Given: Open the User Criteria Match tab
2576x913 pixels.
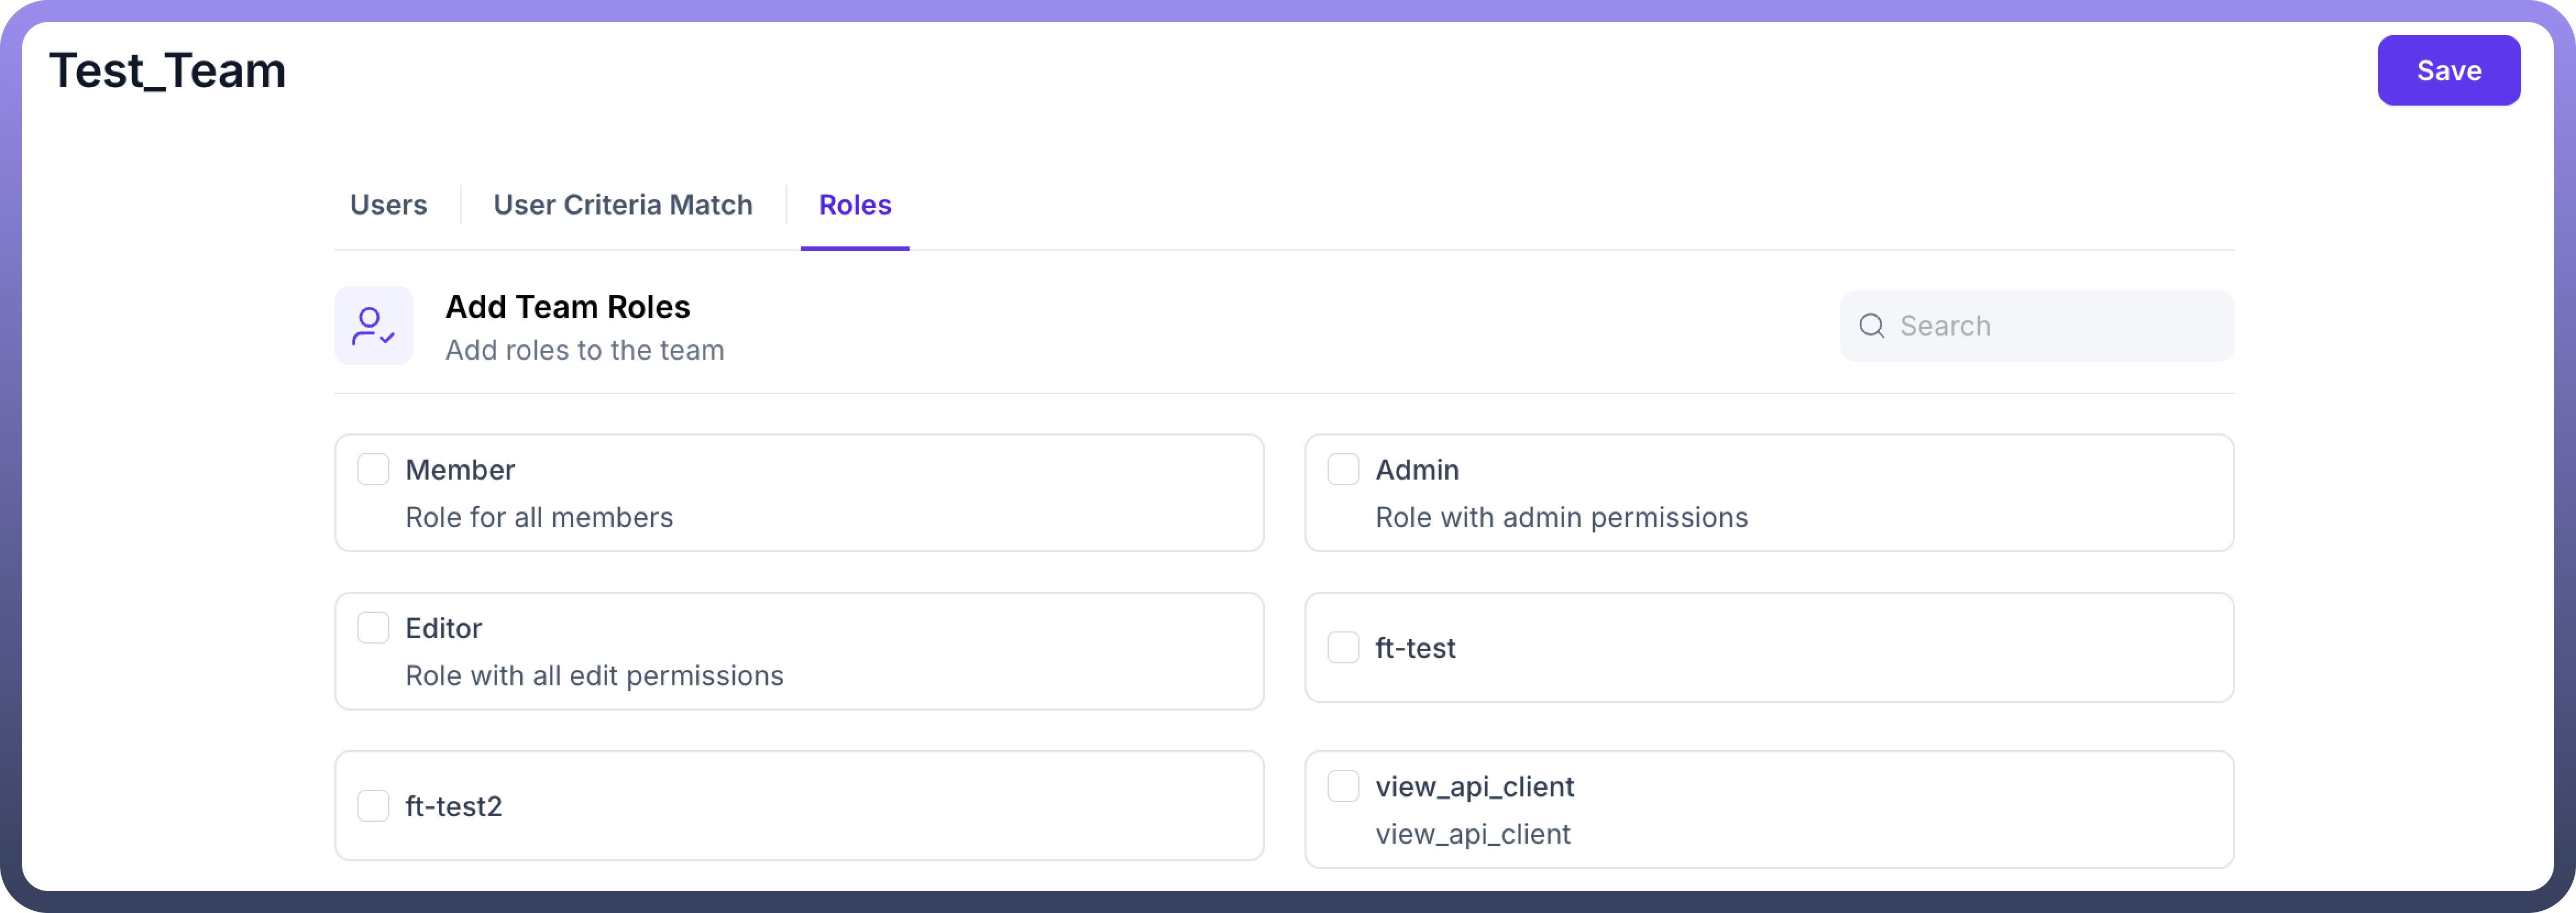Looking at the screenshot, I should coord(622,205).
